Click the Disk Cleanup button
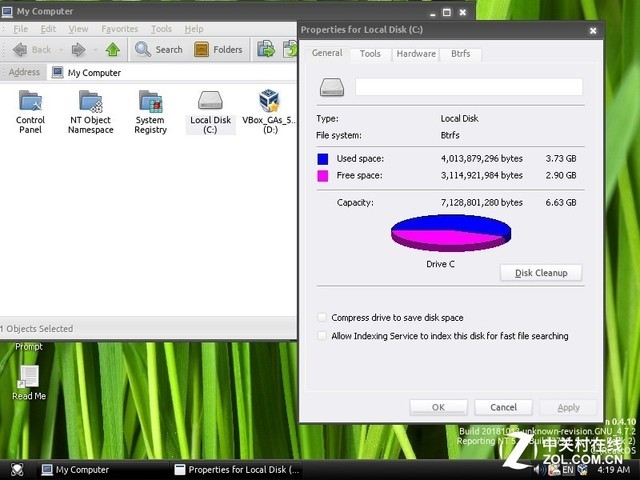This screenshot has height=480, width=640. [541, 273]
